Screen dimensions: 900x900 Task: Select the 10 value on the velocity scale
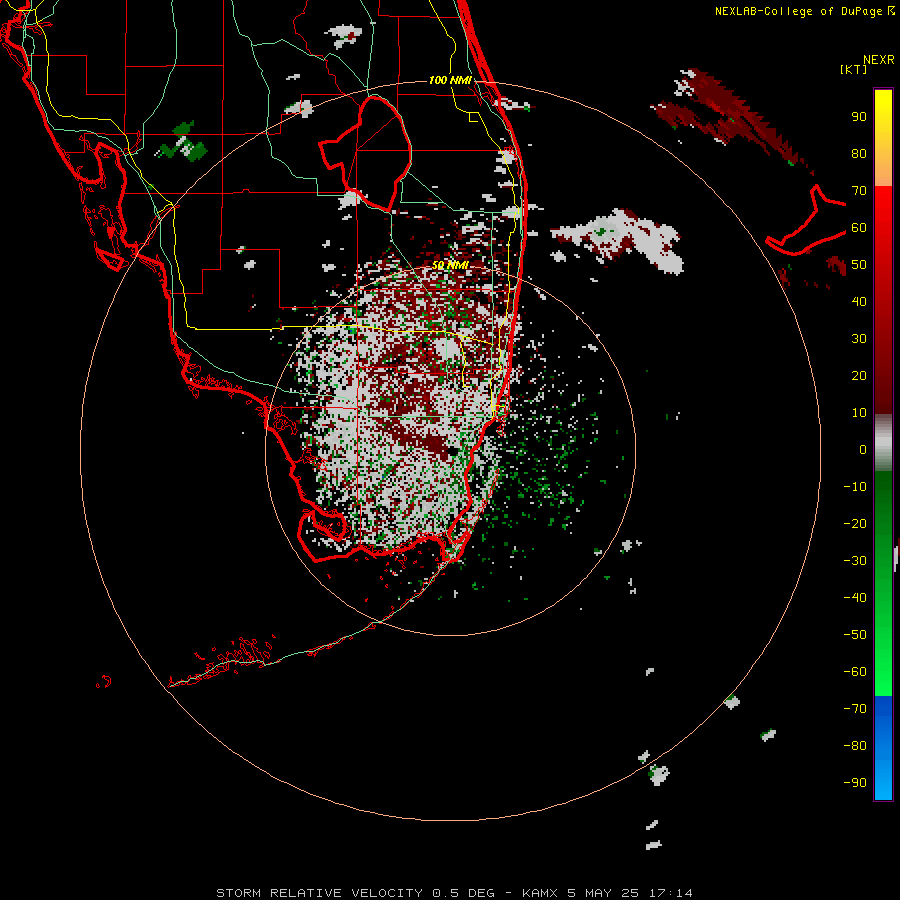pyautogui.click(x=859, y=413)
